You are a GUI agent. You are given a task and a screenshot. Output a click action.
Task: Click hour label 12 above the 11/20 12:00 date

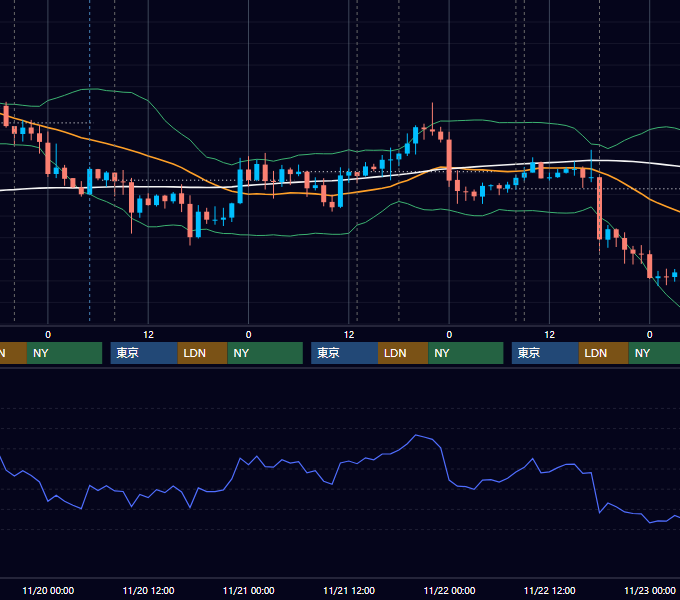148,335
